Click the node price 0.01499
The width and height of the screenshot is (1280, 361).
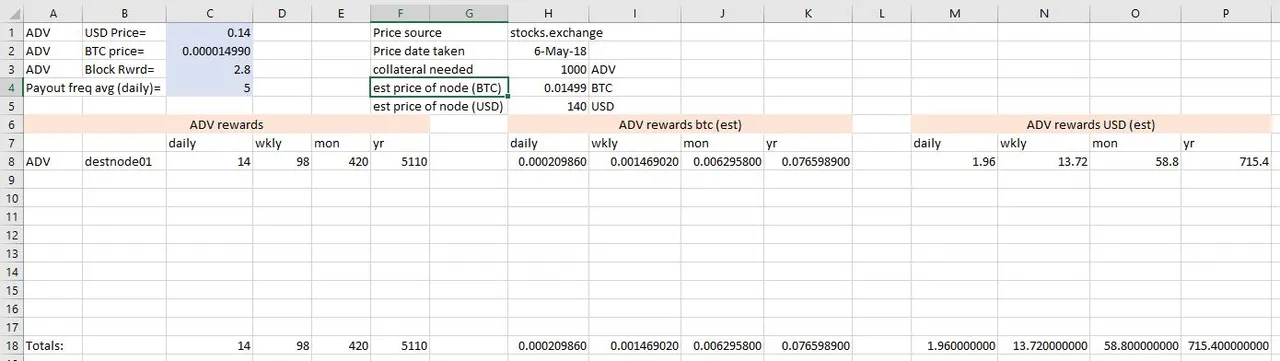coord(548,88)
